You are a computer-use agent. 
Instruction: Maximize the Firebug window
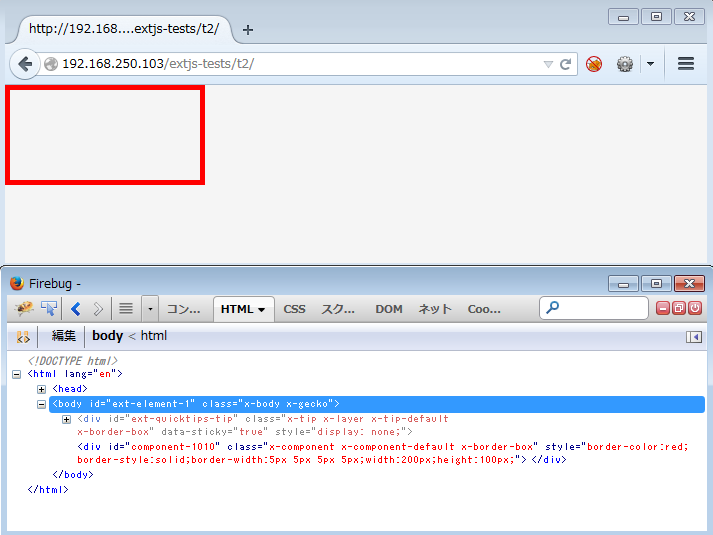(656, 284)
